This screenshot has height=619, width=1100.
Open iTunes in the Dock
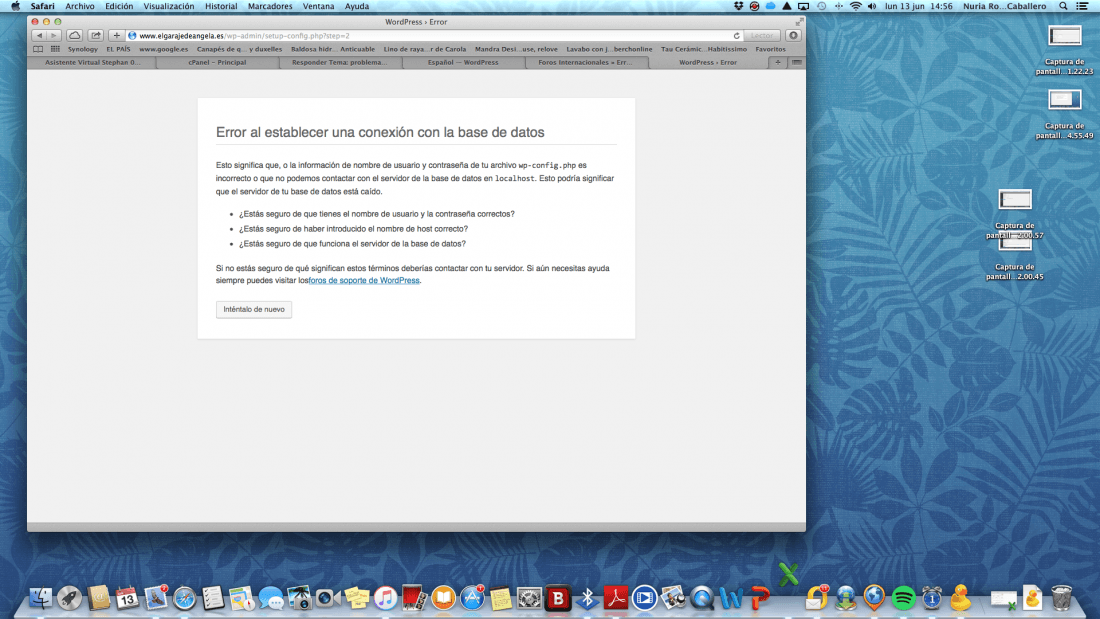(385, 598)
